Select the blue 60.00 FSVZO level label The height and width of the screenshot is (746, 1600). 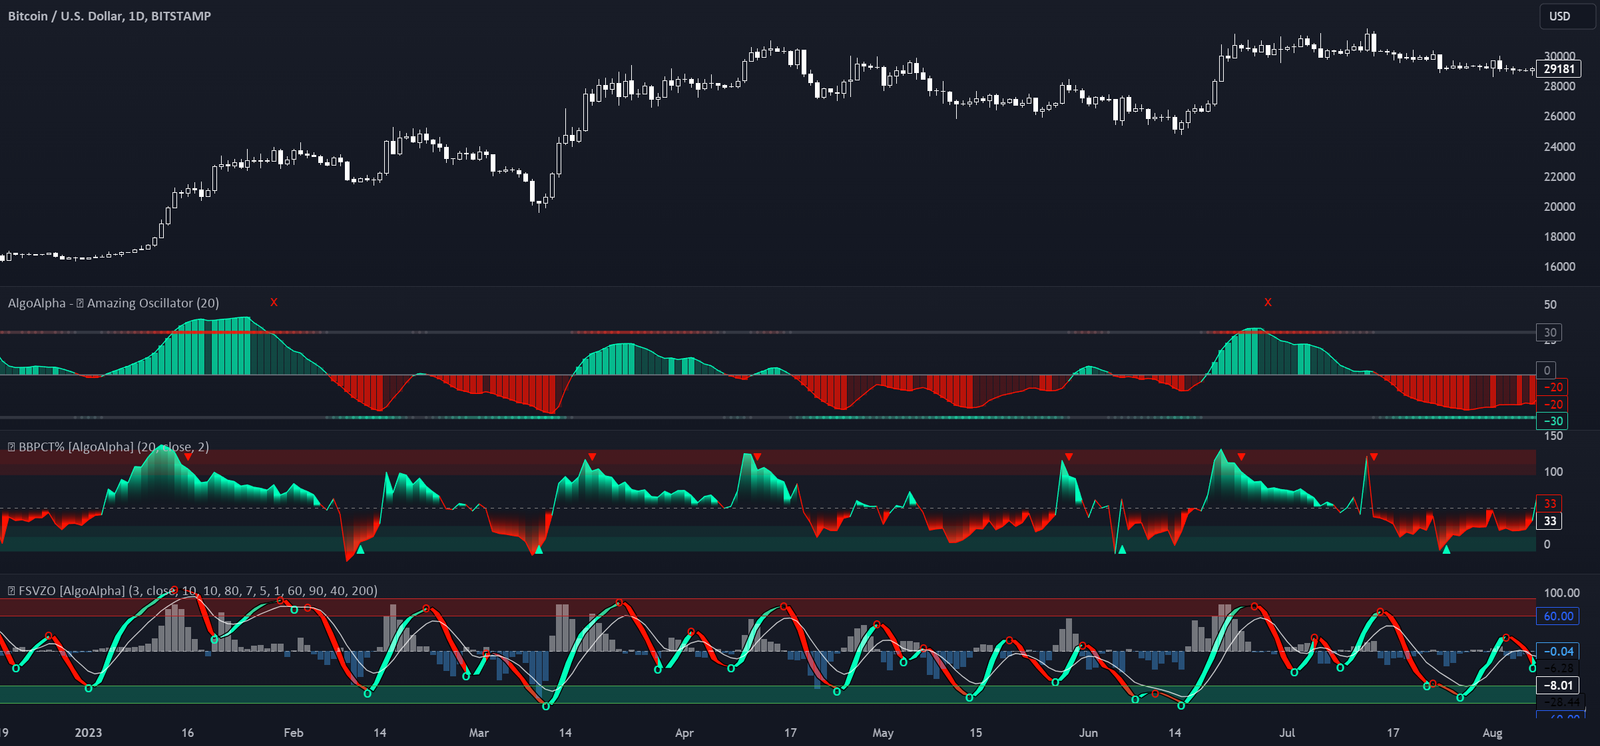[1558, 616]
